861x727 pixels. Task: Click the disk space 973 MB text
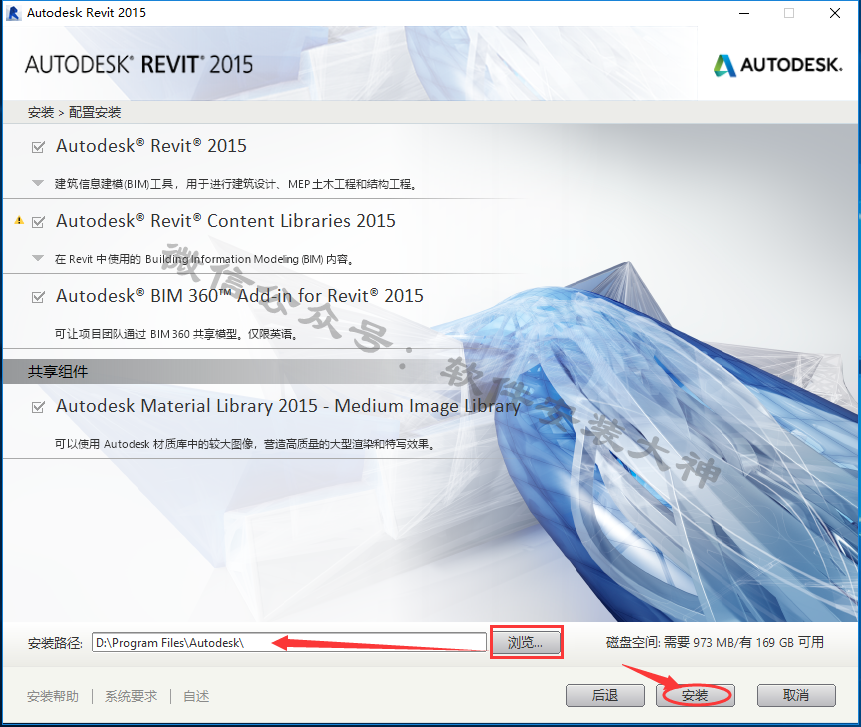click(x=715, y=642)
